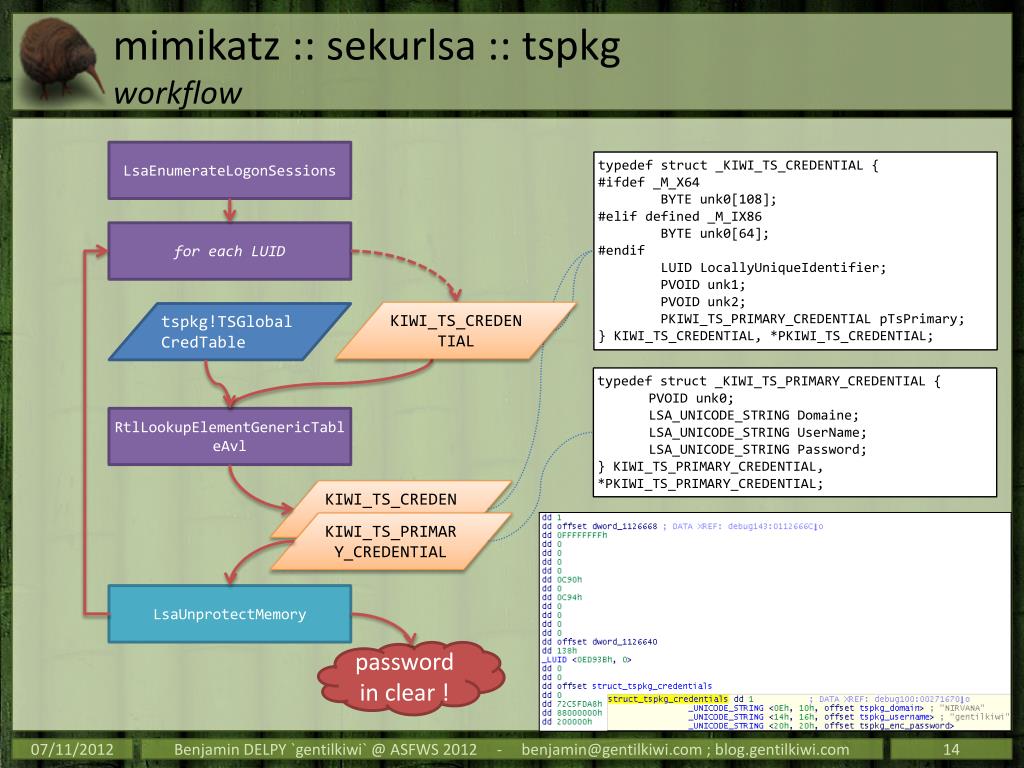Click the '_KIWI_TS_CREDENTIAL' typedef header line
The width and height of the screenshot is (1024, 768).
pos(738,165)
